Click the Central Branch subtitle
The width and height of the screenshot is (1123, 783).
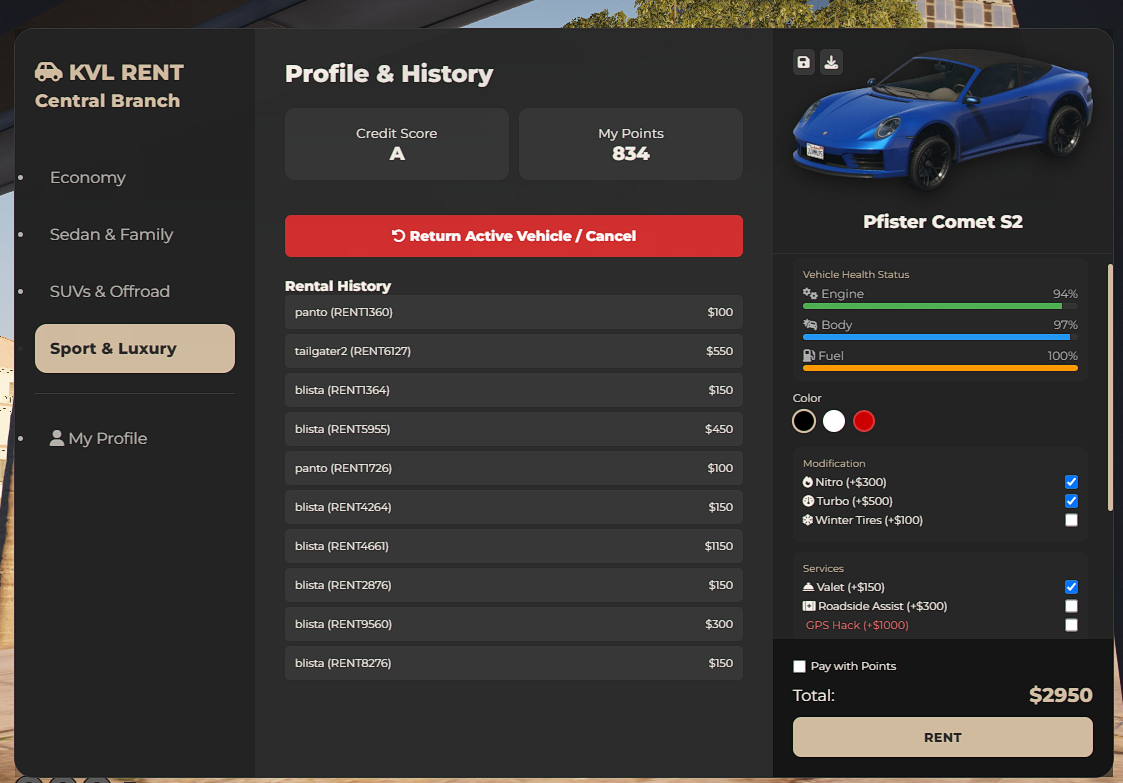(x=107, y=100)
